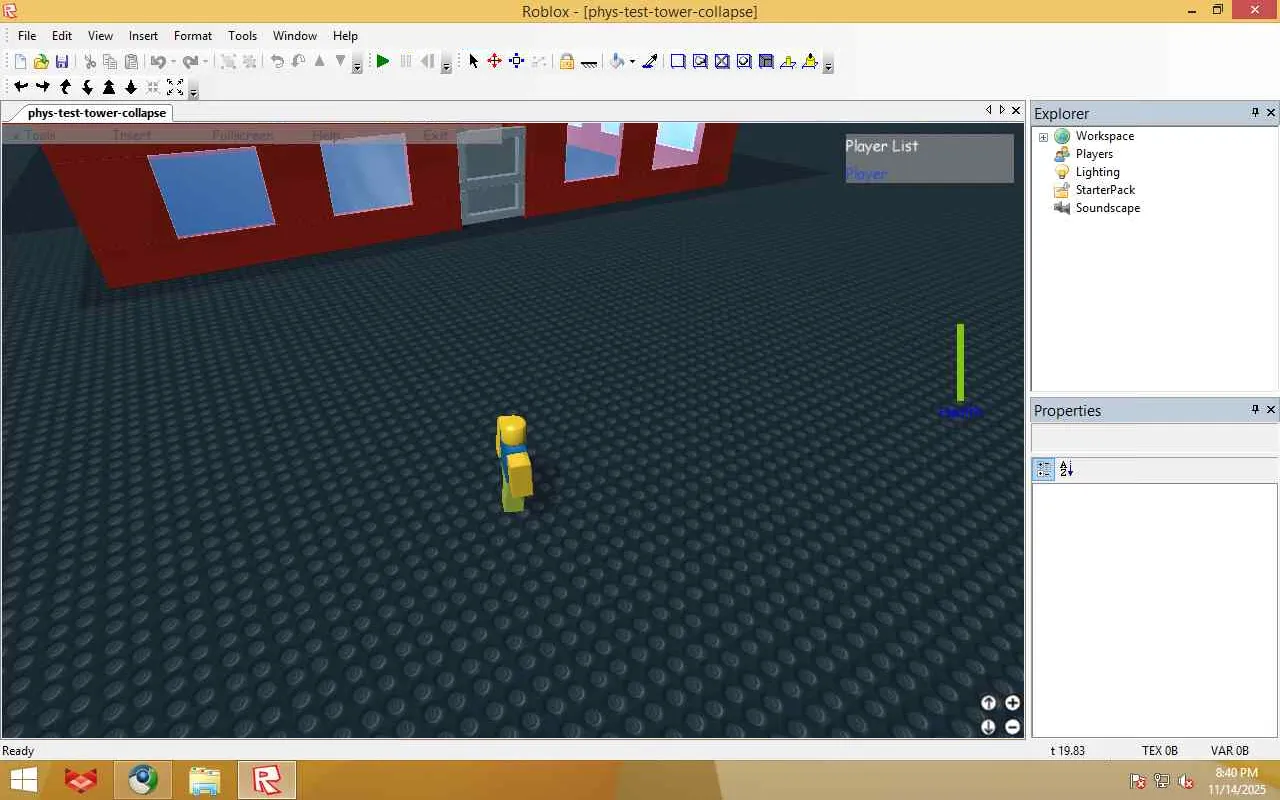Select the red four-arrow move tool

coord(494,61)
